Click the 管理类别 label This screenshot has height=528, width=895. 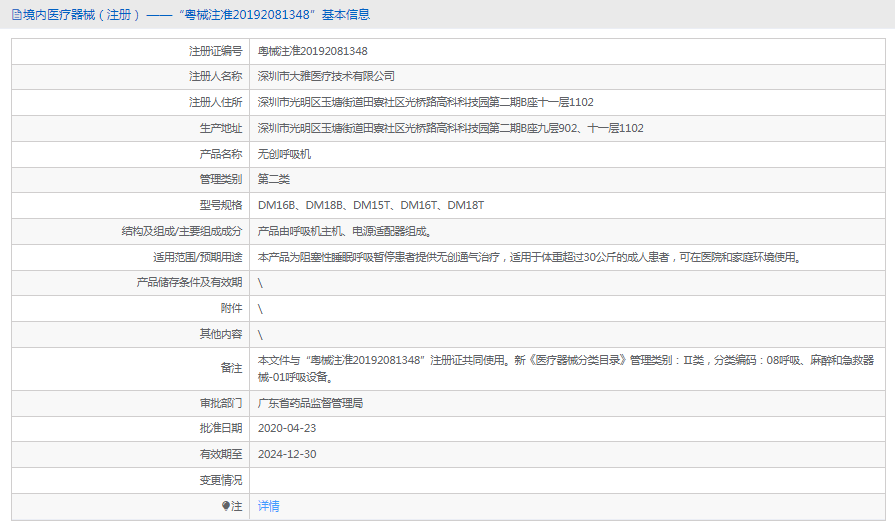[221, 179]
